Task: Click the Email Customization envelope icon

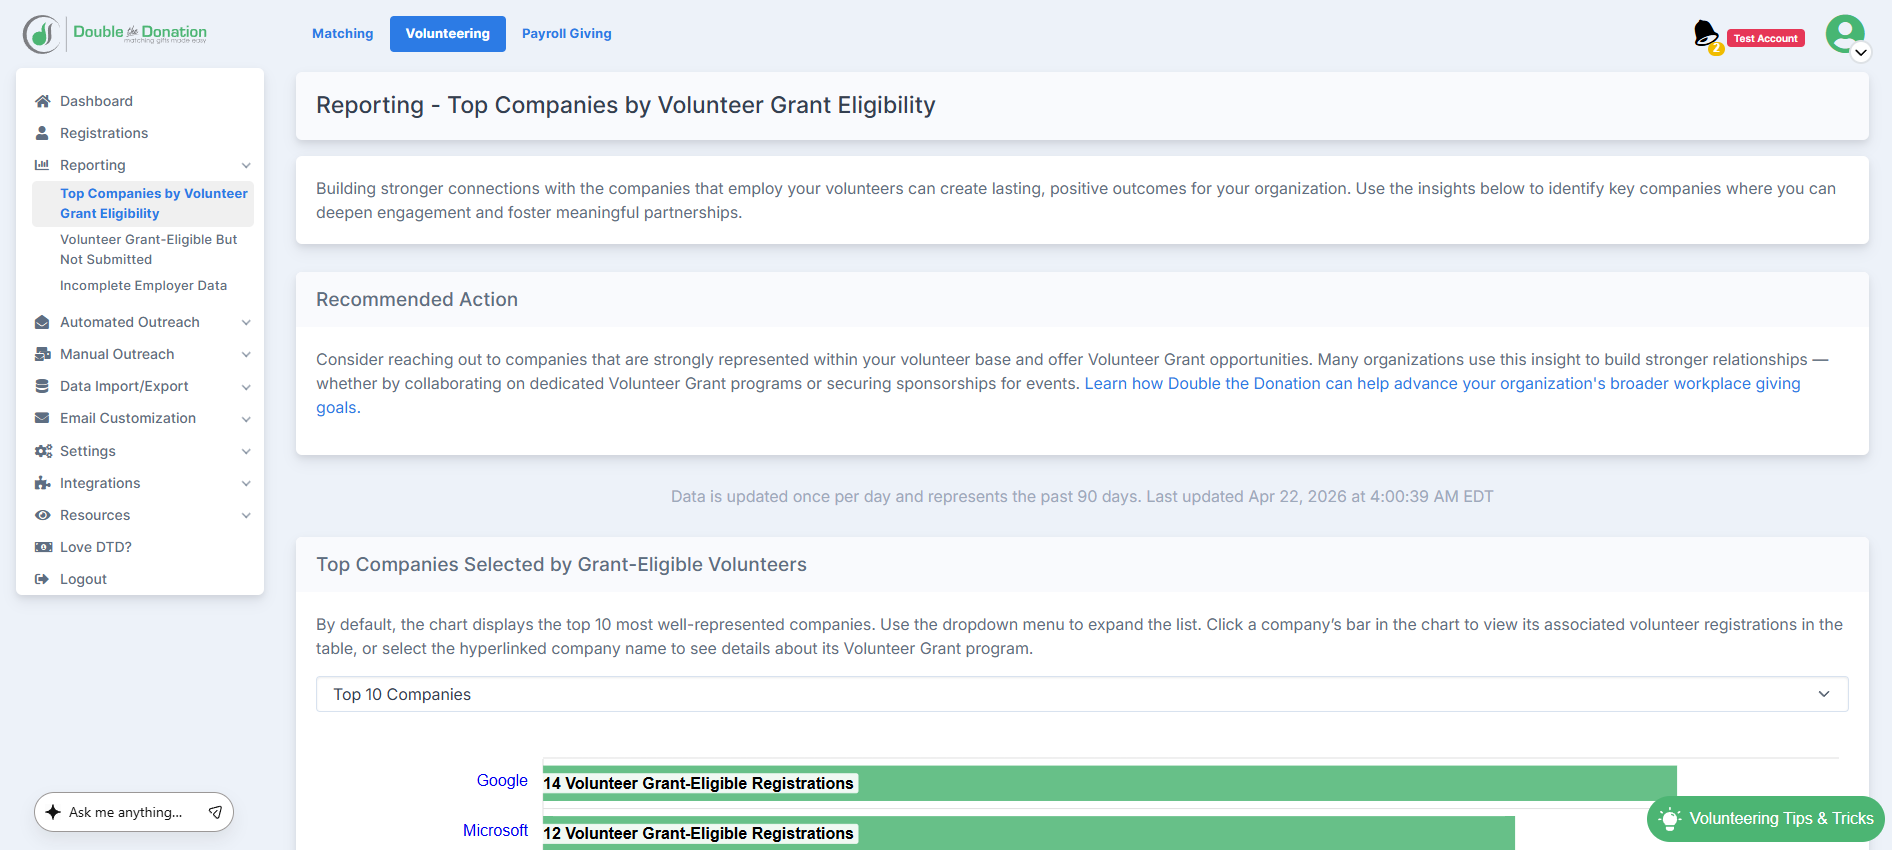Action: pos(42,418)
